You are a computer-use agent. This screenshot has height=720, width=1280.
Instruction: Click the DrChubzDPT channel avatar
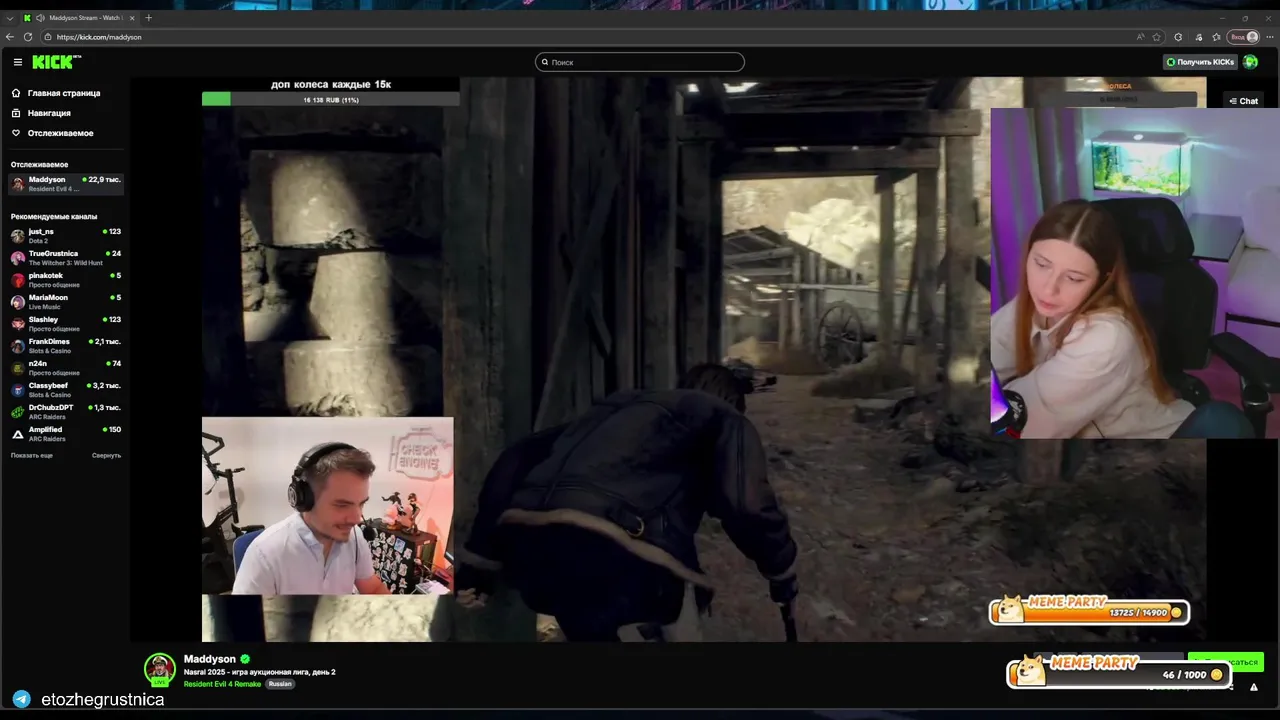point(18,412)
